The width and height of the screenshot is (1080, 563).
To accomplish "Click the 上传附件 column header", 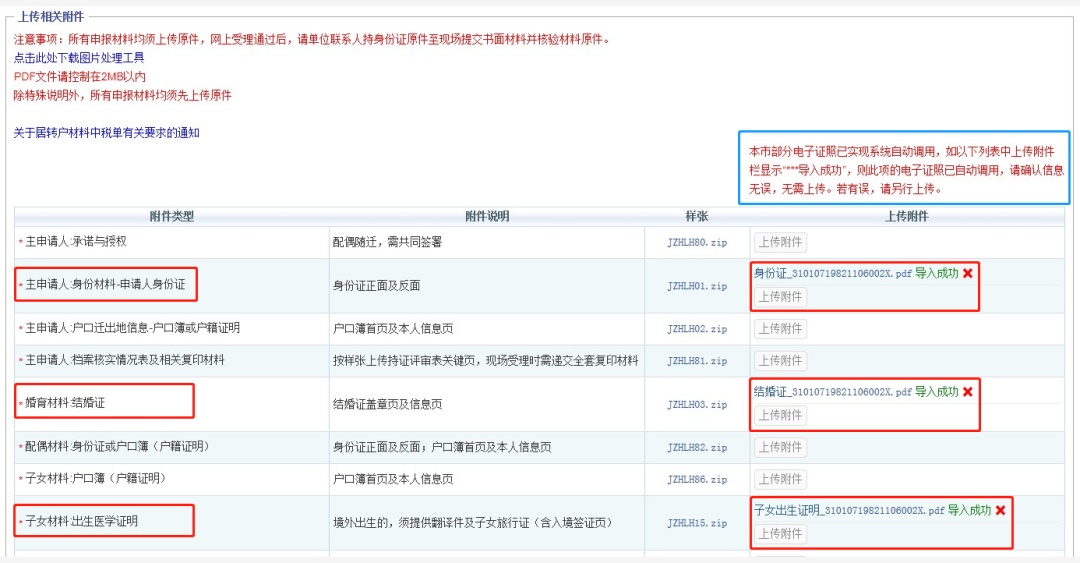I will (906, 216).
